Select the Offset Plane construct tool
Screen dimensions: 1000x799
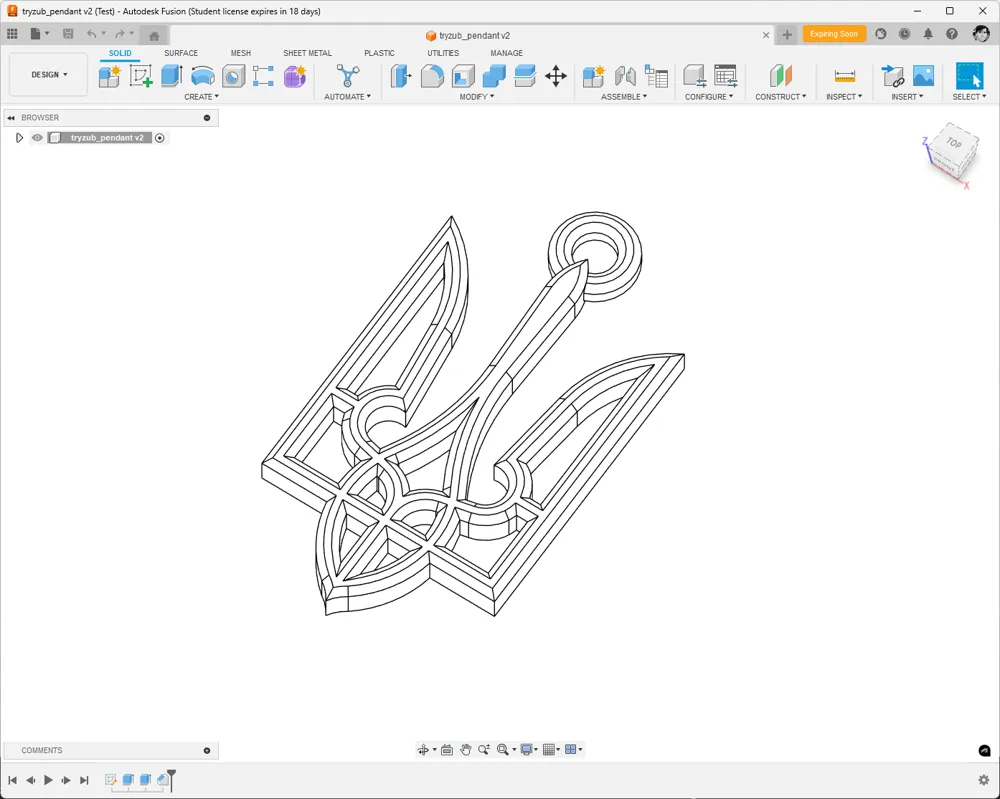click(780, 76)
